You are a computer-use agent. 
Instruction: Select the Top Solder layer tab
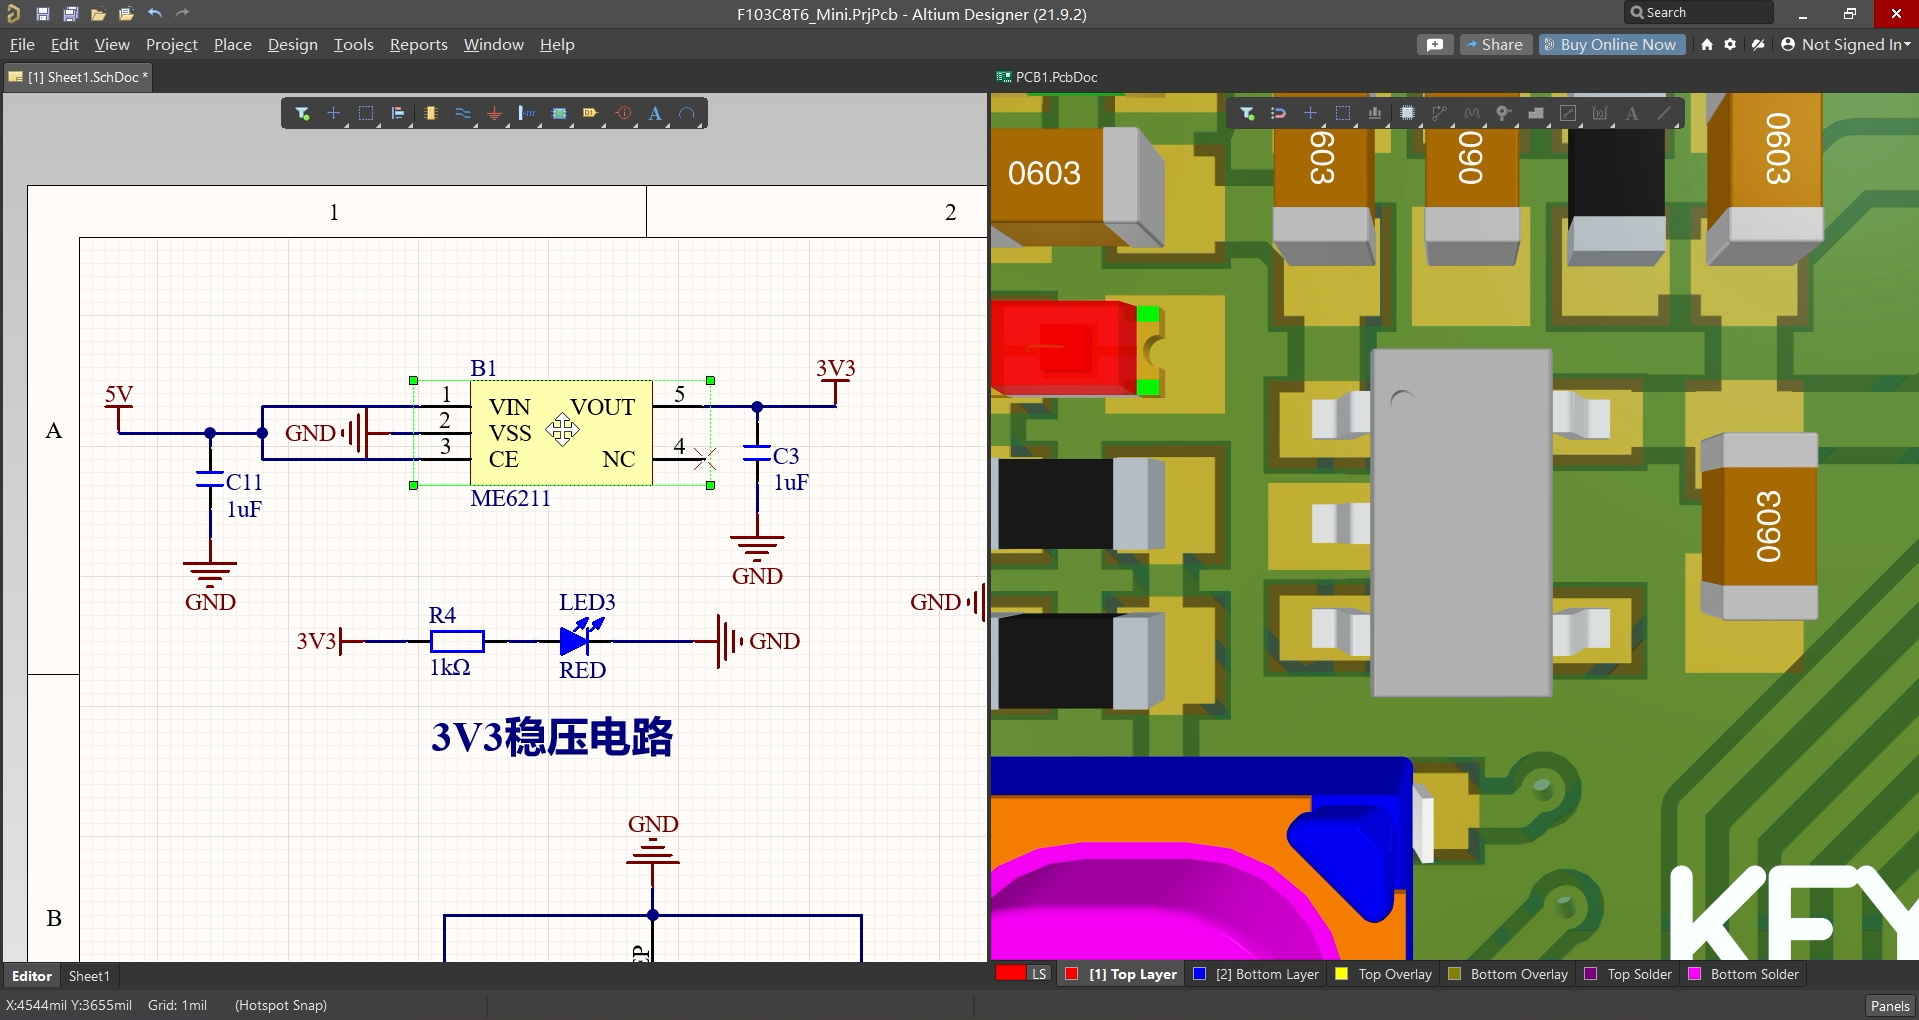(1629, 974)
